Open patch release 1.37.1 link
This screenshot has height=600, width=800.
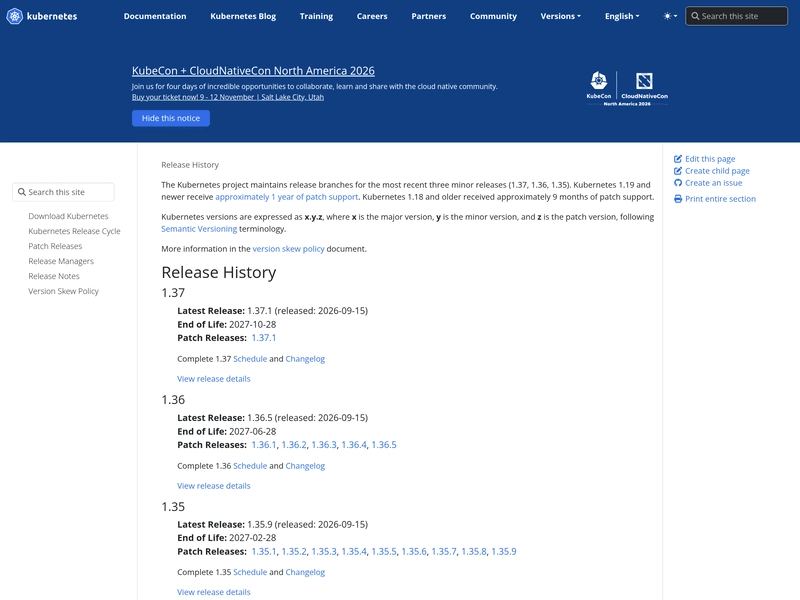pyautogui.click(x=264, y=338)
